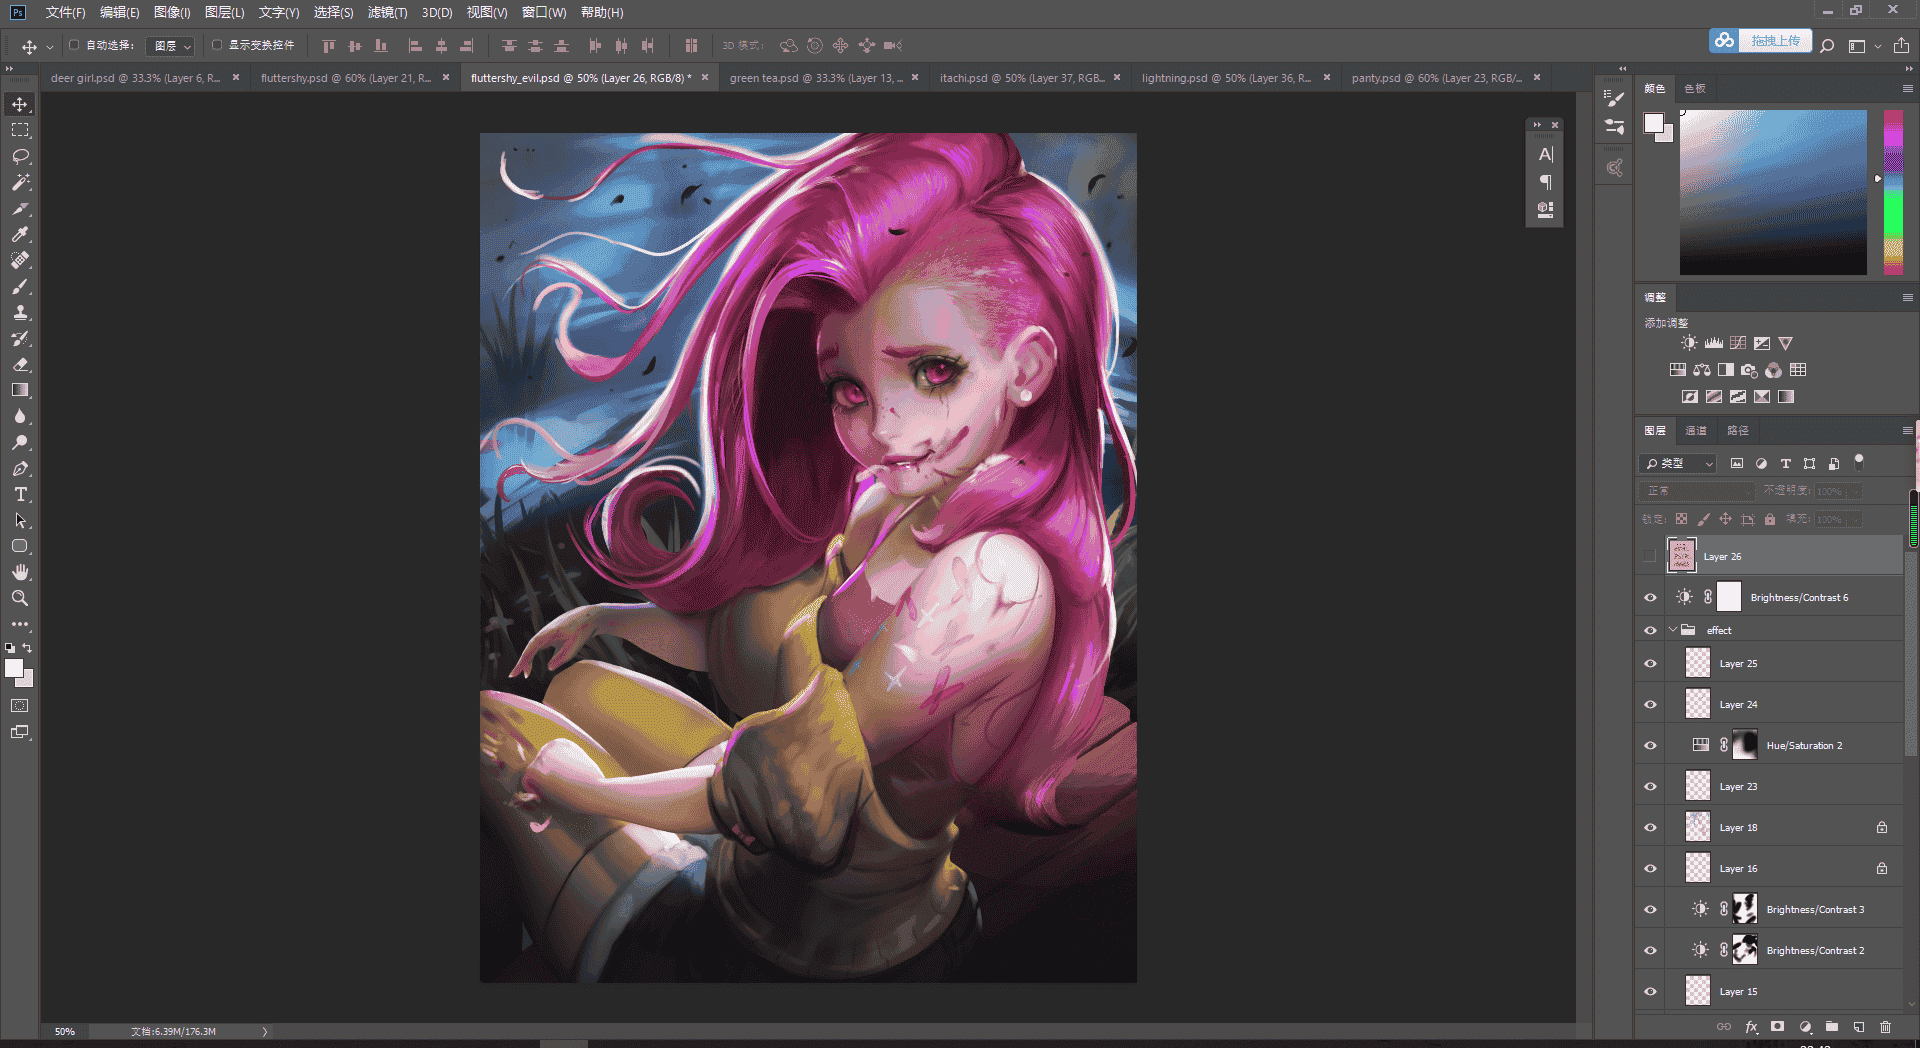The height and width of the screenshot is (1048, 1920).
Task: Select the Brush tool
Action: (x=20, y=286)
